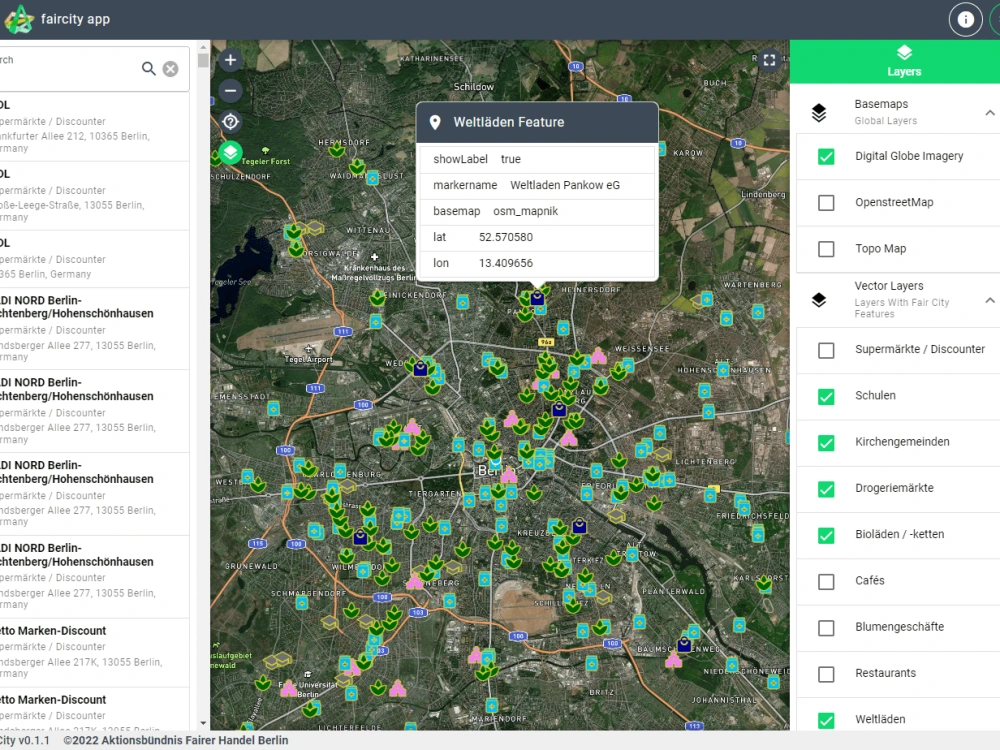Click the zoom in button on the map
This screenshot has width=1000, height=750.
coord(230,60)
